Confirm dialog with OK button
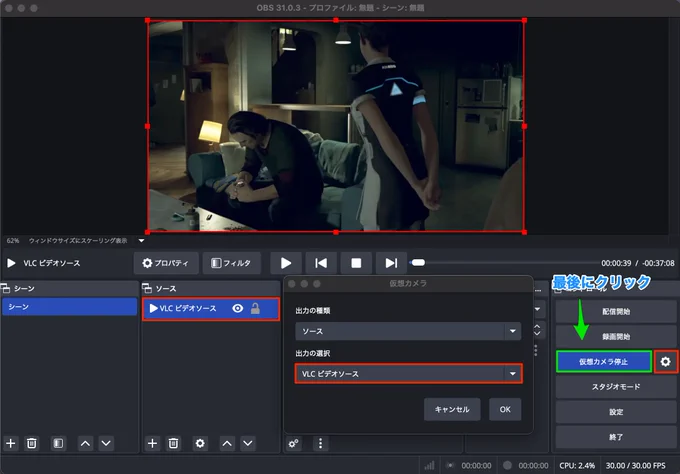The image size is (680, 474). point(505,409)
